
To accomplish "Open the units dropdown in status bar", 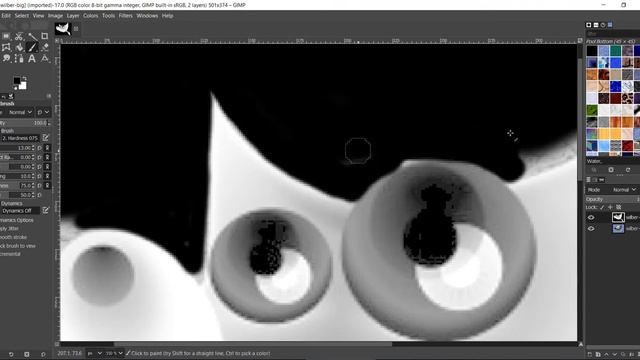I will click(94, 353).
